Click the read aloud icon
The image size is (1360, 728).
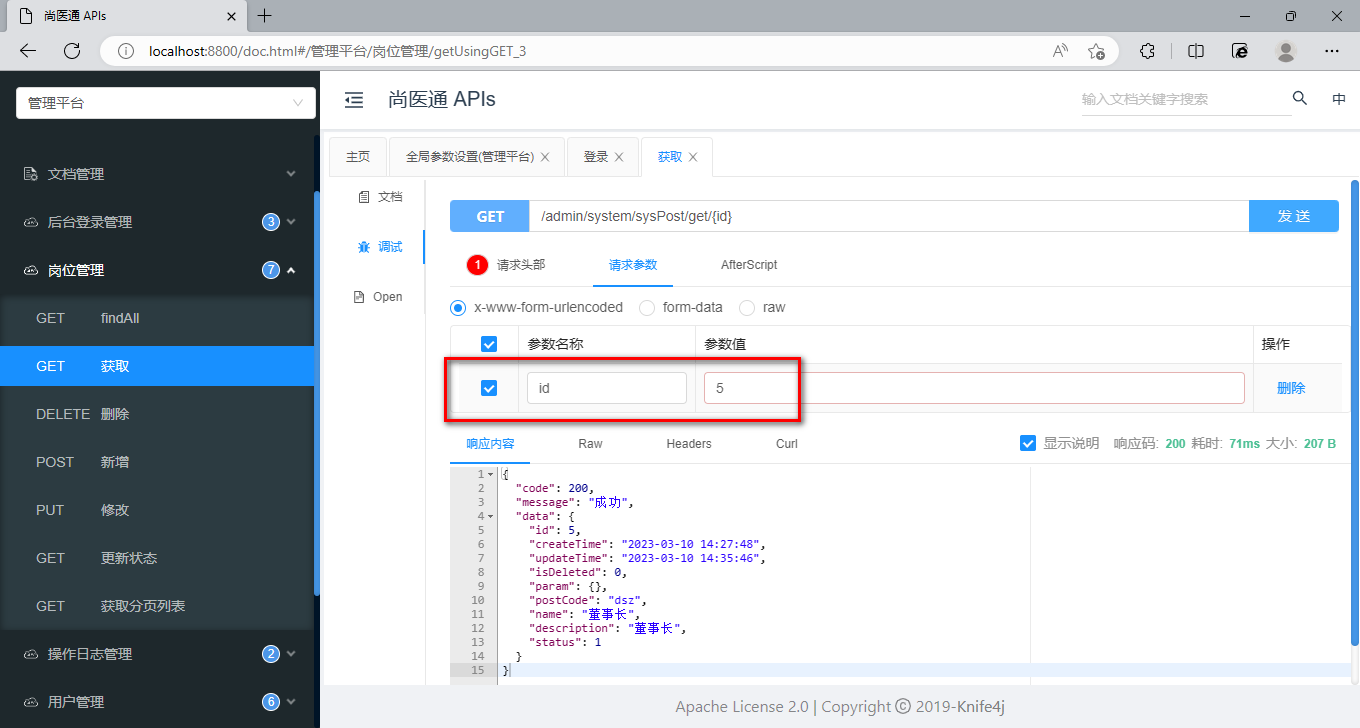pyautogui.click(x=1060, y=51)
